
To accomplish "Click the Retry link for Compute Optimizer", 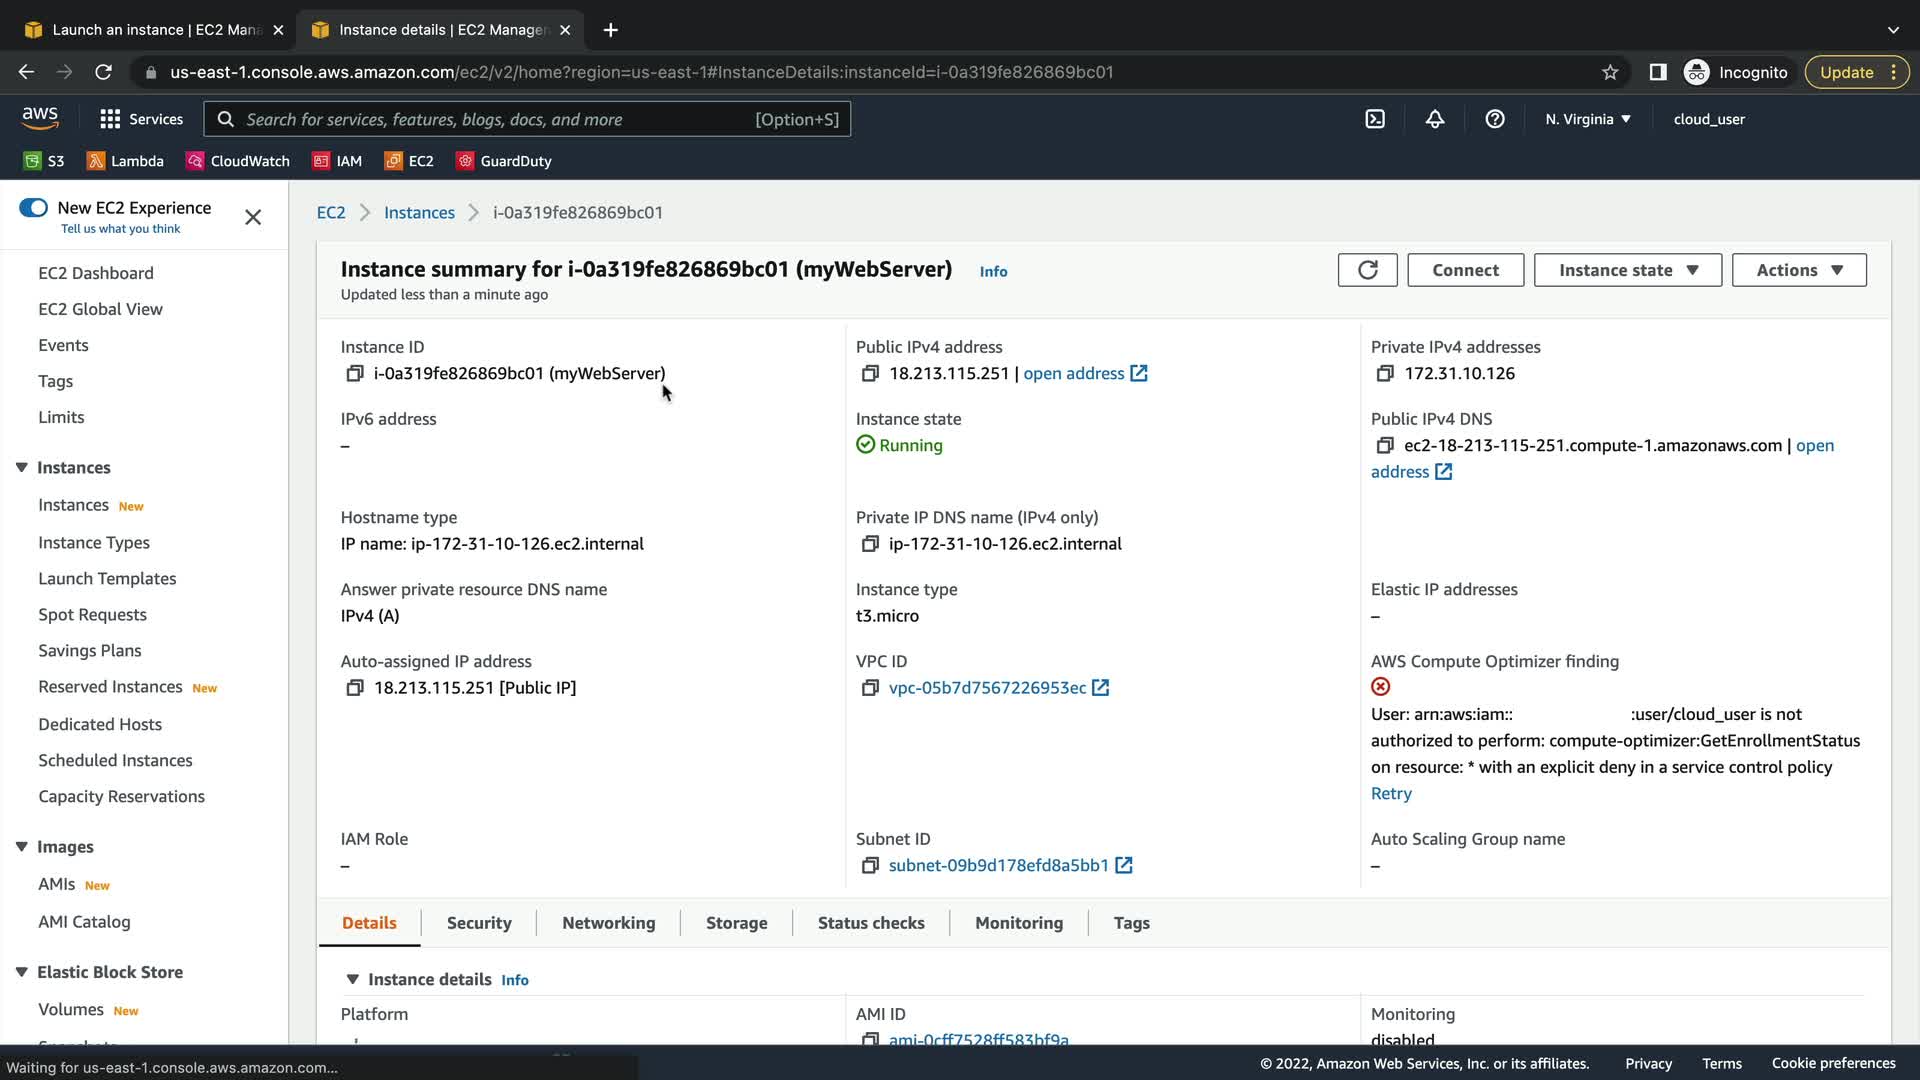I will pos(1390,794).
